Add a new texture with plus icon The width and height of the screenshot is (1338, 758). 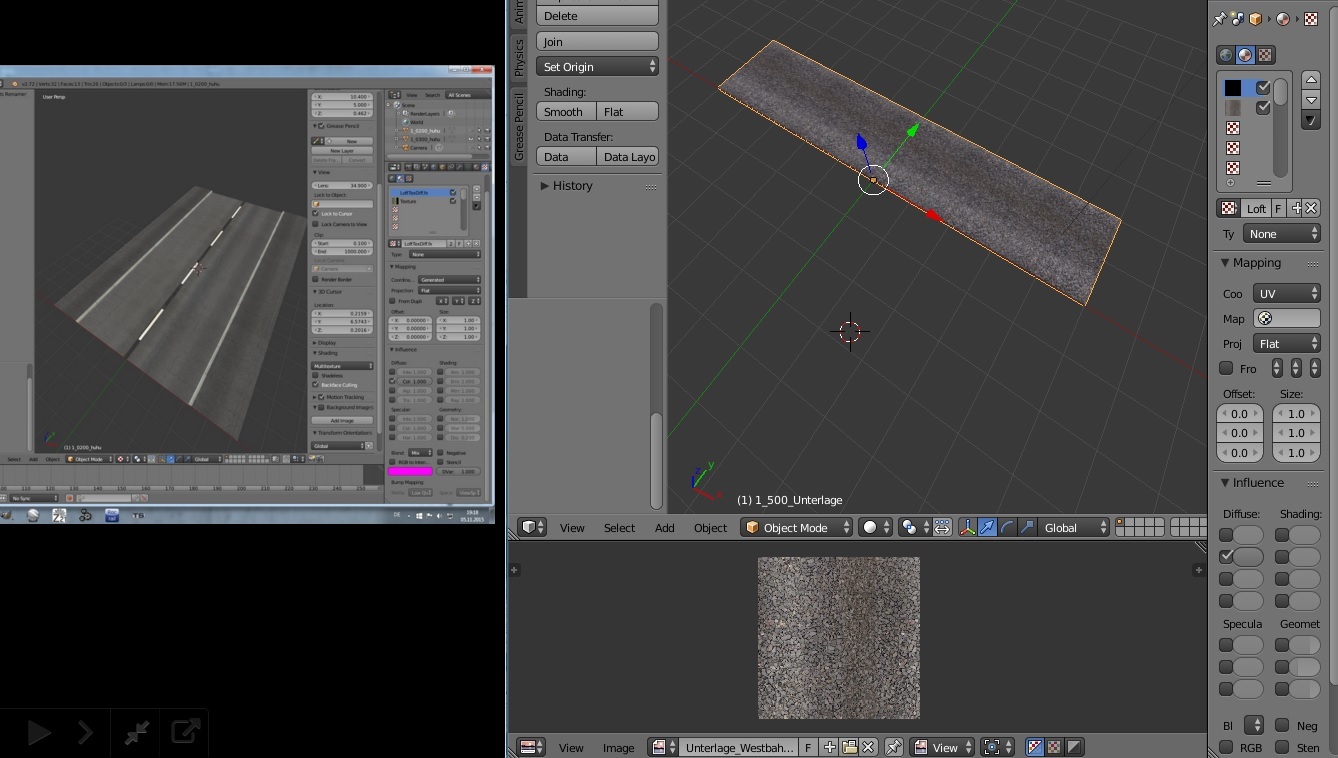pos(1296,208)
